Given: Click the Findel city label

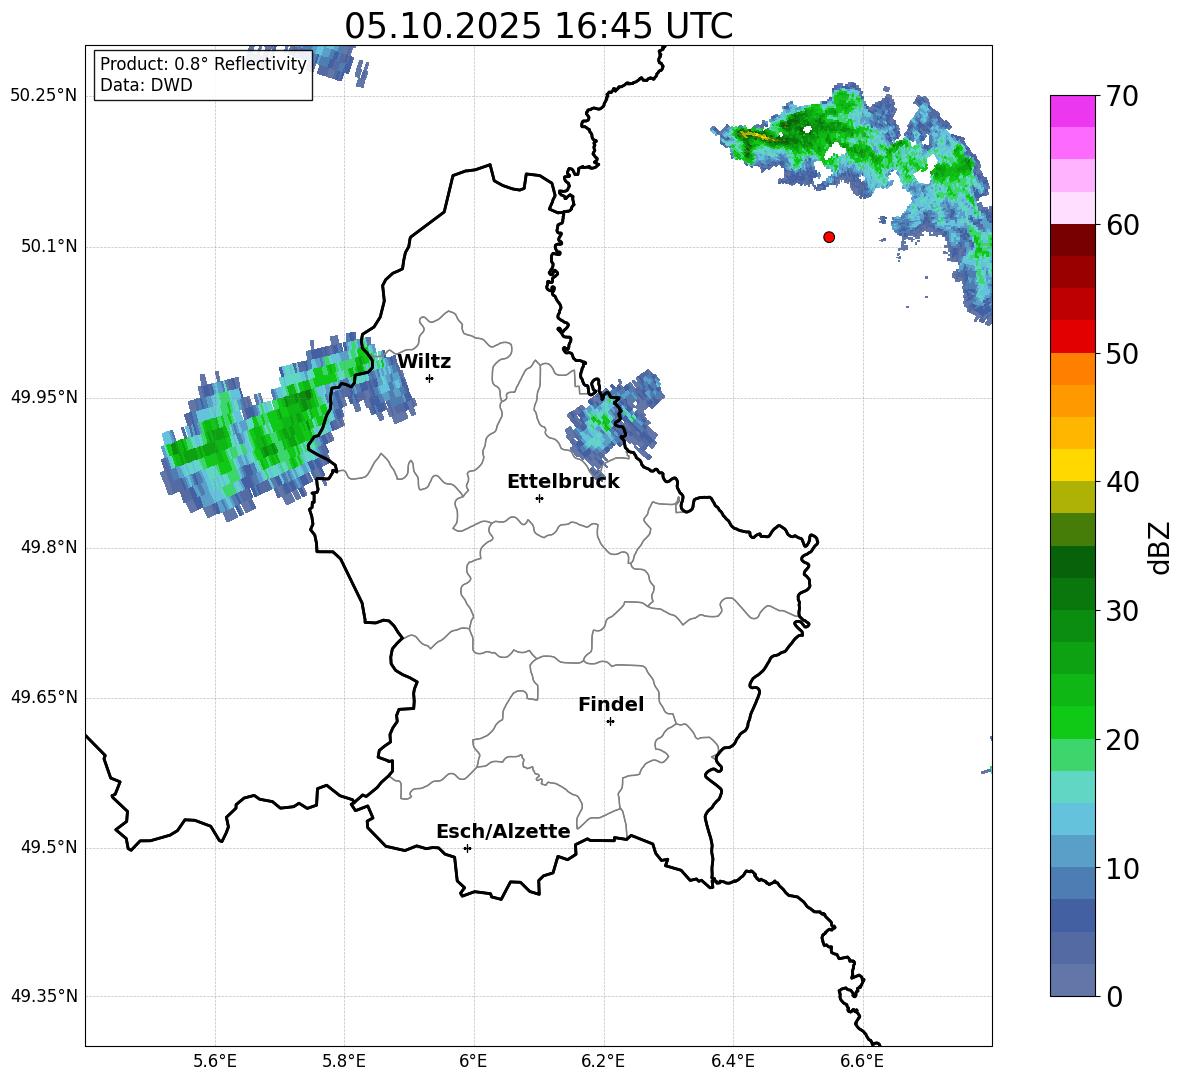Looking at the screenshot, I should pos(611,704).
